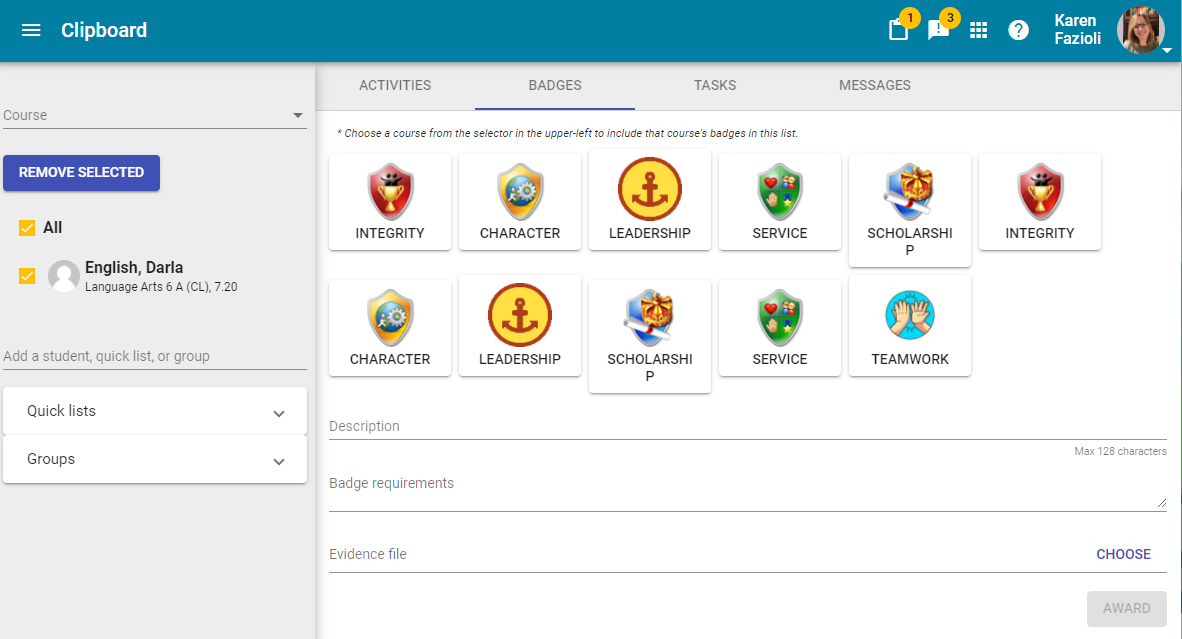Uncheck the English, Darla checkbox
The image size is (1182, 639).
coord(27,276)
